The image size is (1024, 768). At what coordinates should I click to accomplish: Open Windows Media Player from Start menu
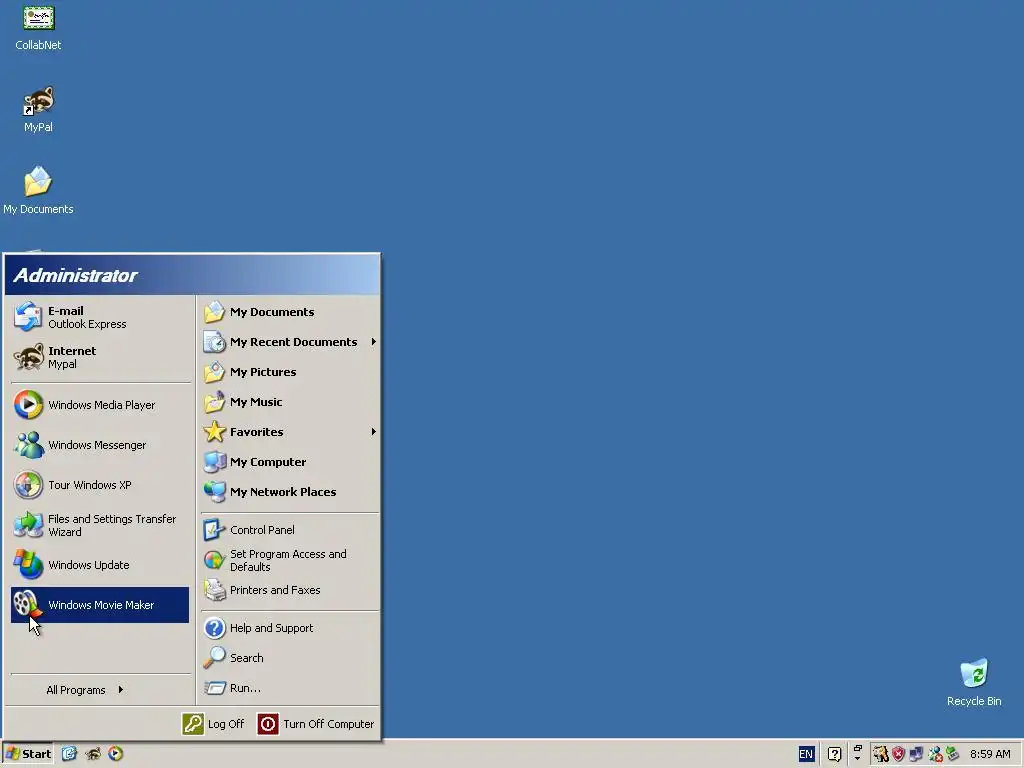100,405
